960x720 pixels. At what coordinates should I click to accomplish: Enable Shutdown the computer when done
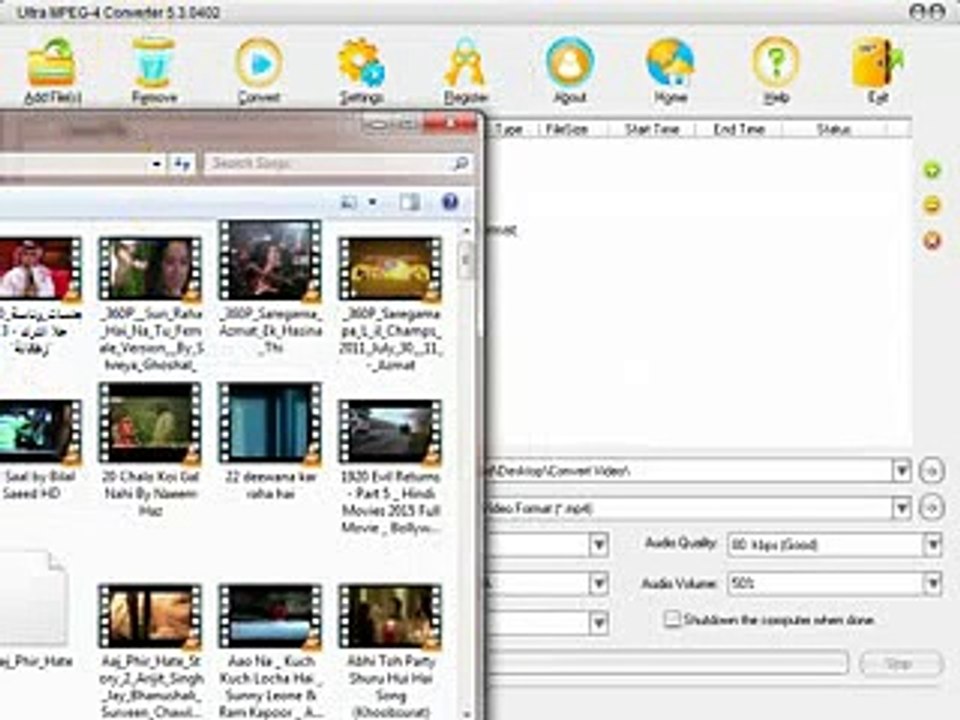[x=672, y=620]
